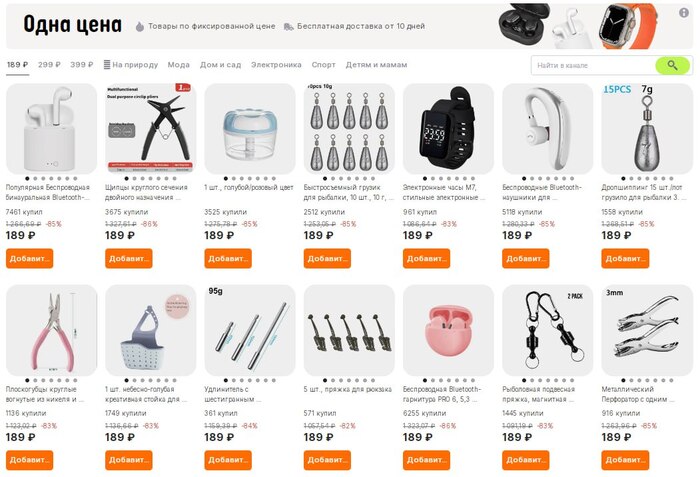
Task: Switch to the 299 ₽ price tab
Action: point(49,65)
